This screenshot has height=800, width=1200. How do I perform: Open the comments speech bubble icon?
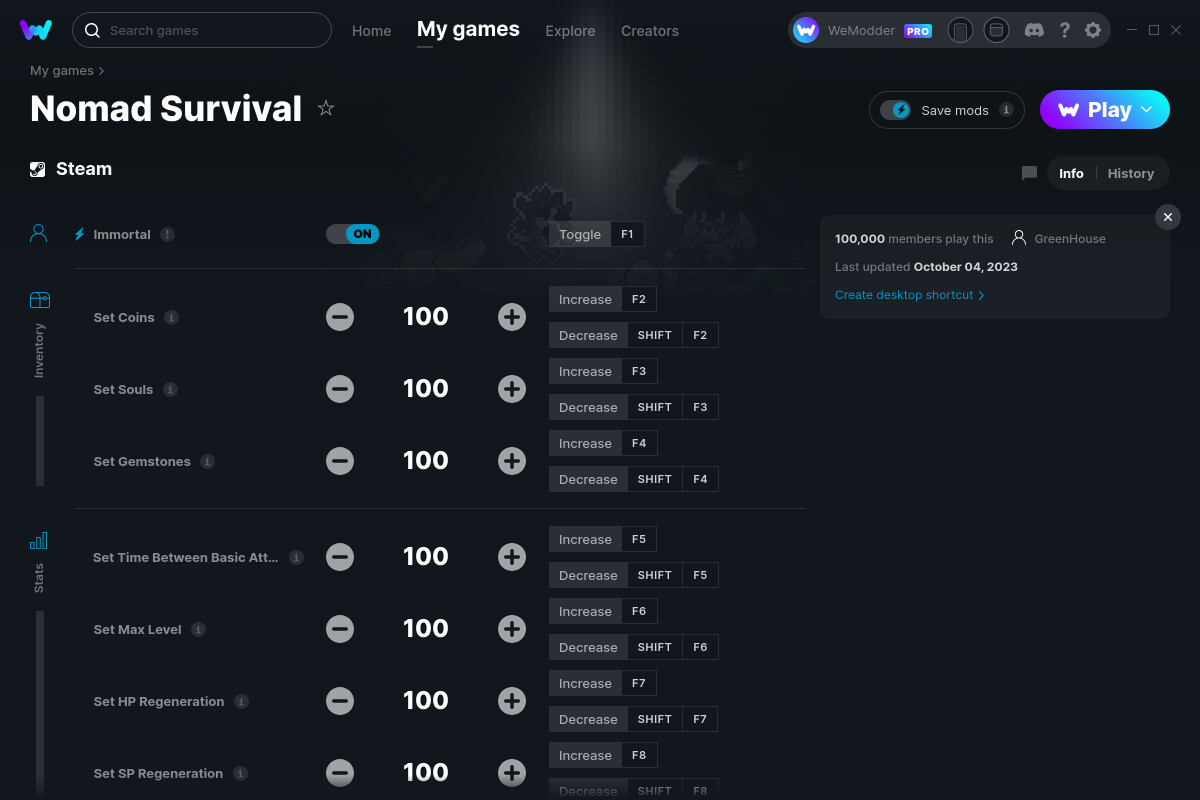pos(1029,173)
